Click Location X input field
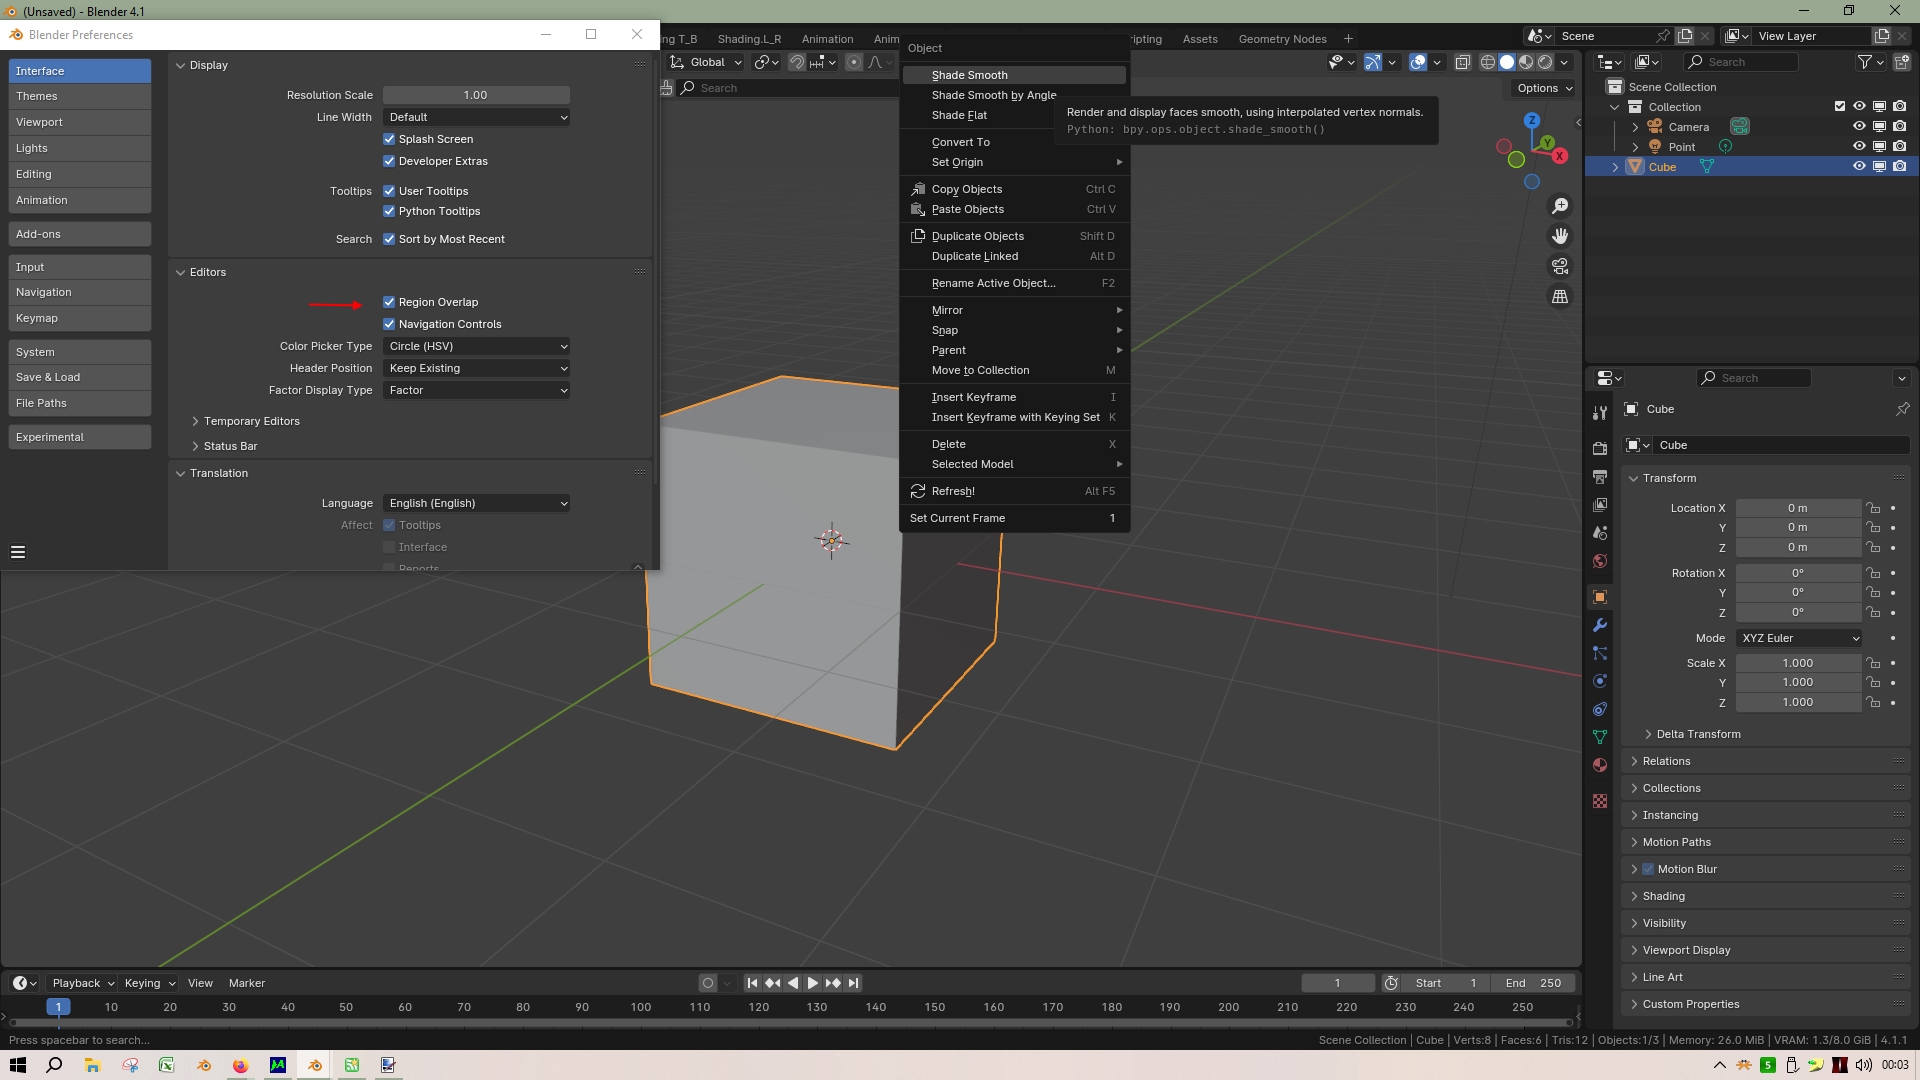 click(x=1797, y=508)
